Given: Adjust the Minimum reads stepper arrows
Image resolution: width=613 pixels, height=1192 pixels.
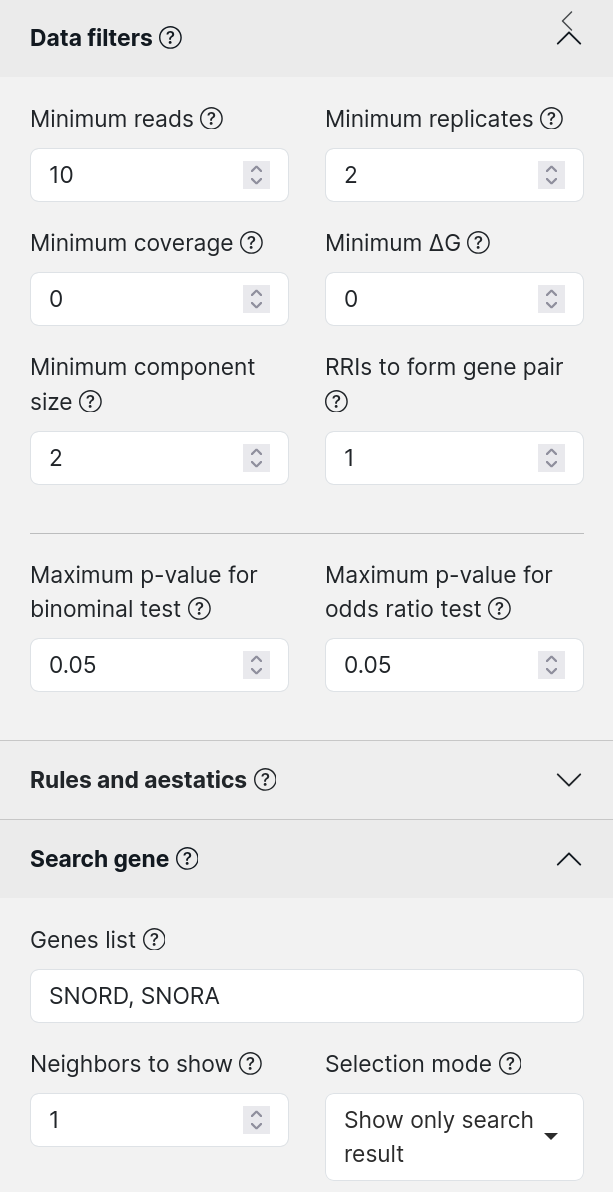Looking at the screenshot, I should [x=257, y=175].
